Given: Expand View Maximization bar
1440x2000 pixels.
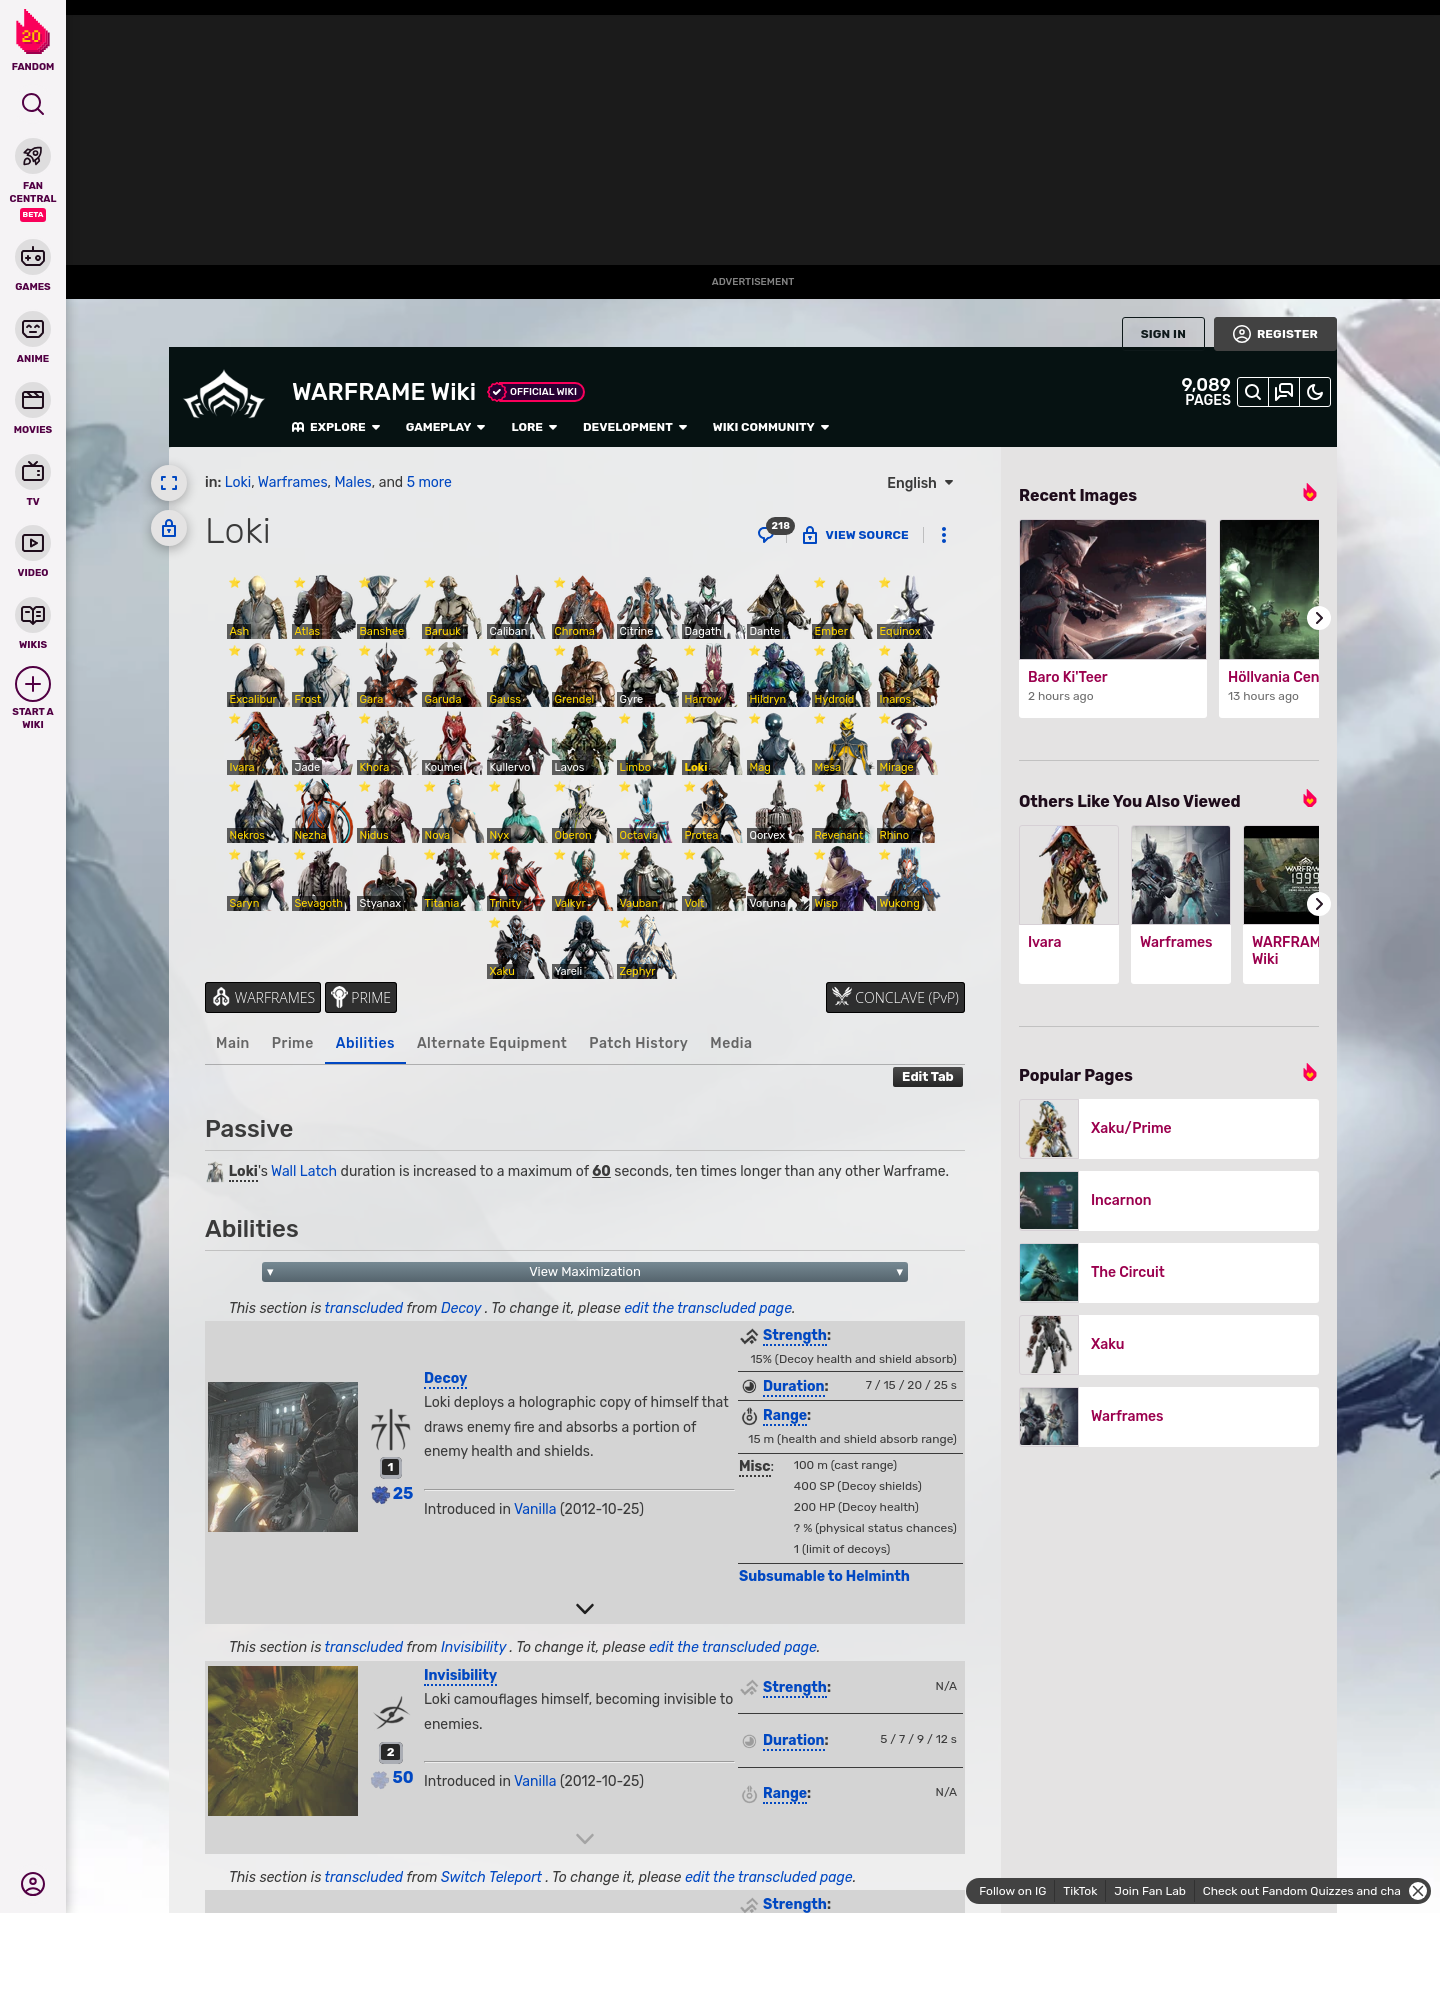Looking at the screenshot, I should click(x=585, y=1272).
